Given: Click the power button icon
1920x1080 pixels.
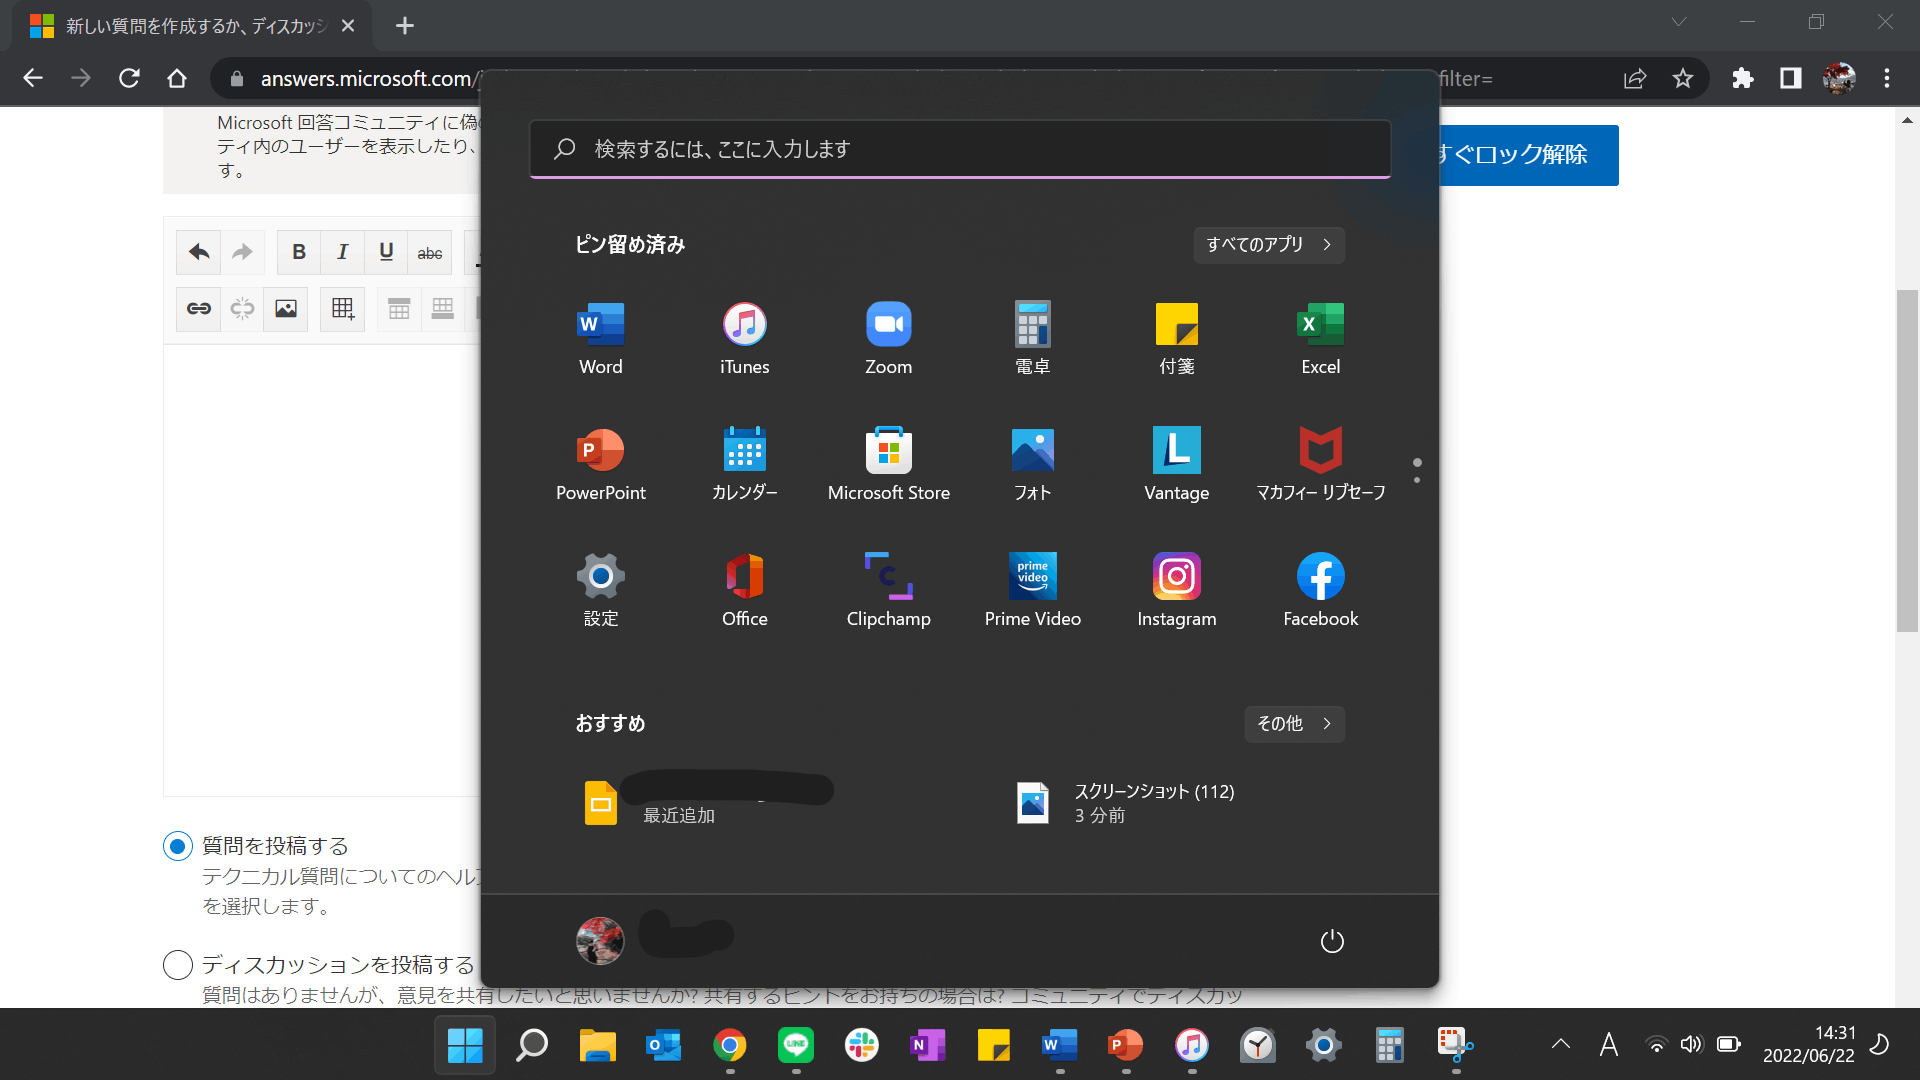Looking at the screenshot, I should click(1331, 941).
